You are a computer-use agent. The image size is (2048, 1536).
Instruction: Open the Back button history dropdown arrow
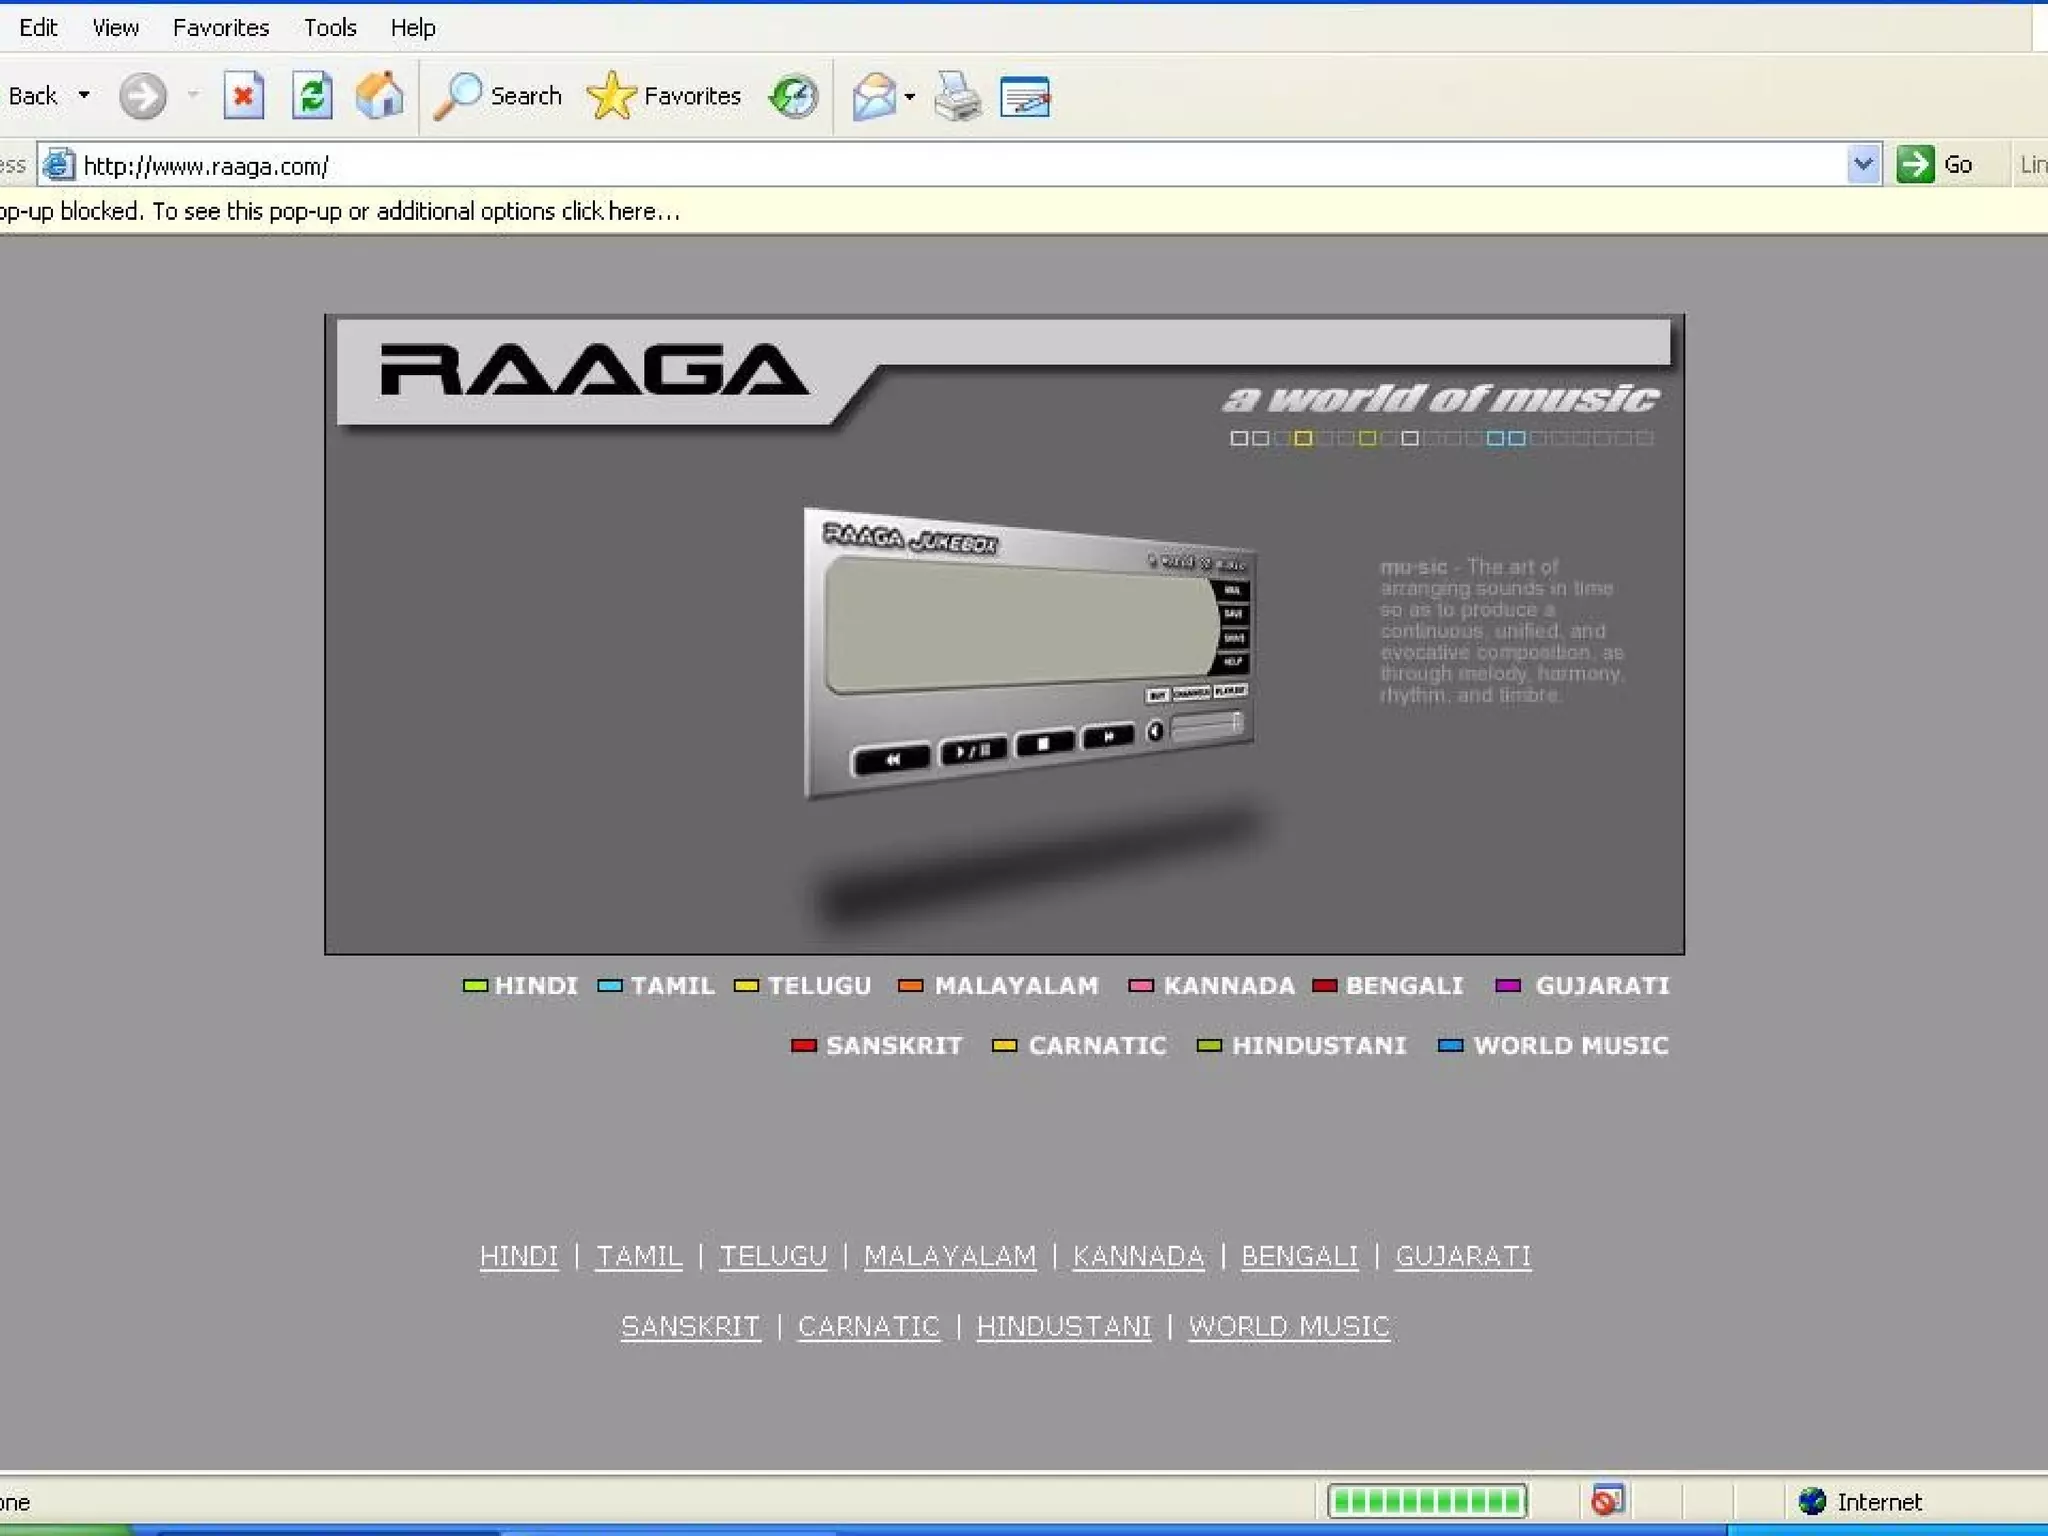84,96
